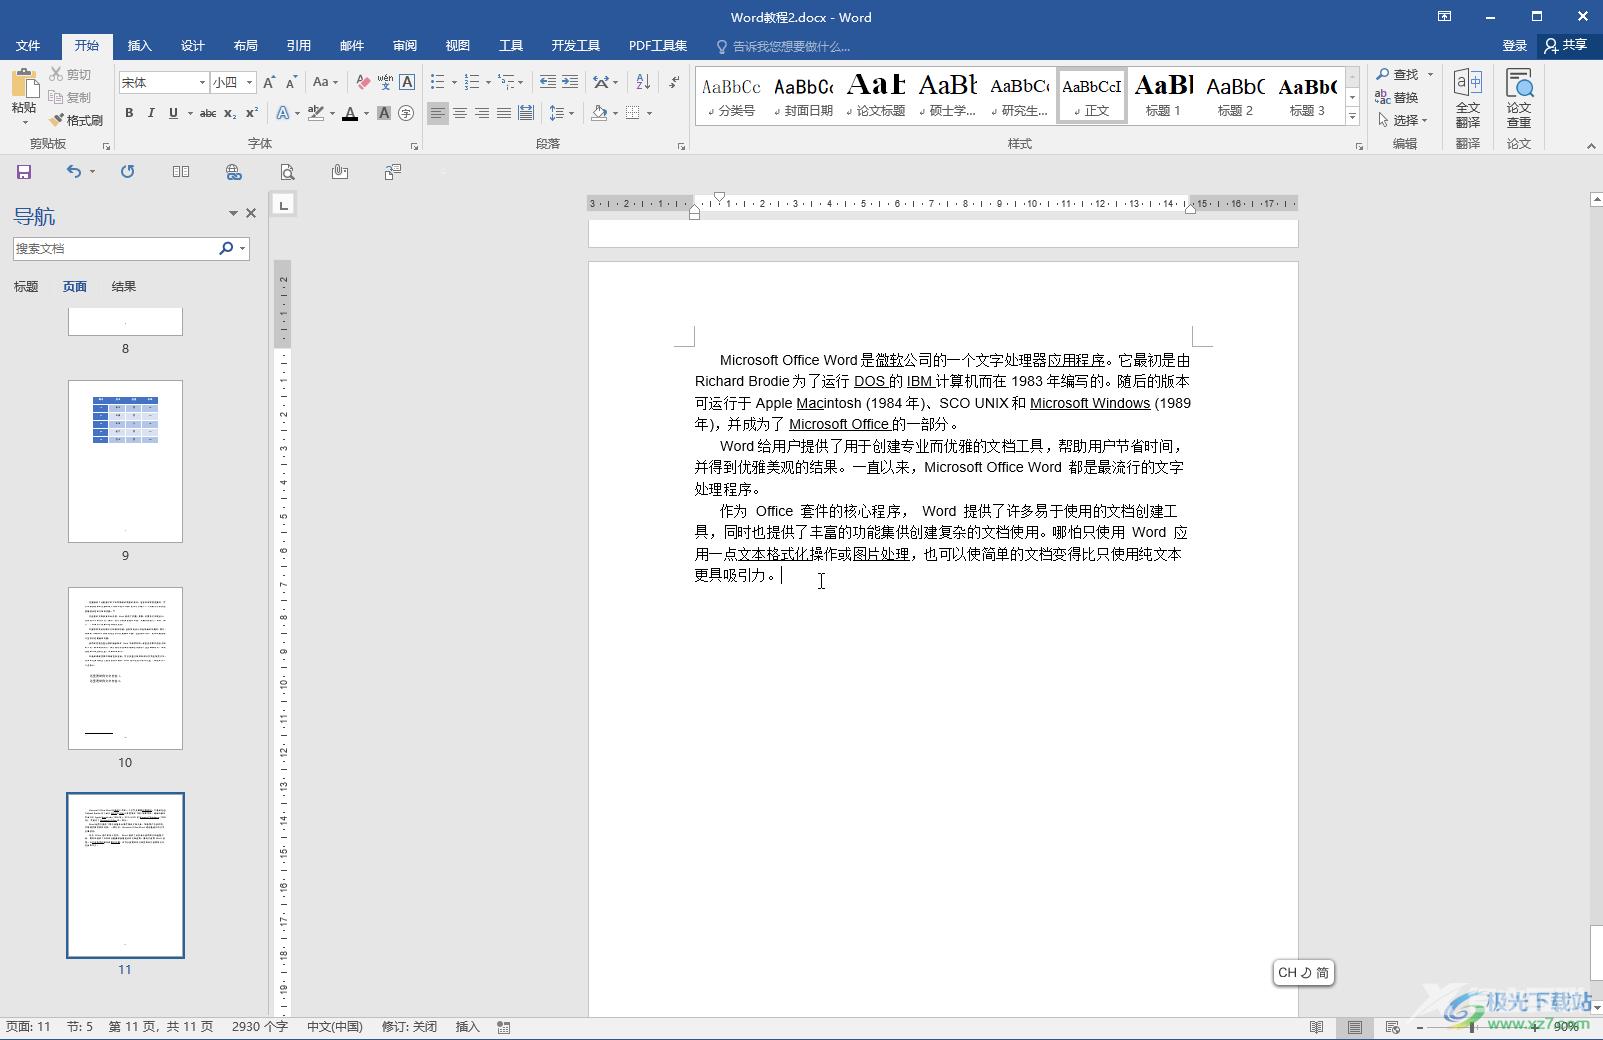Screen dimensions: 1603x1040
Task: Open the 文件 (File) tab
Action: point(28,46)
